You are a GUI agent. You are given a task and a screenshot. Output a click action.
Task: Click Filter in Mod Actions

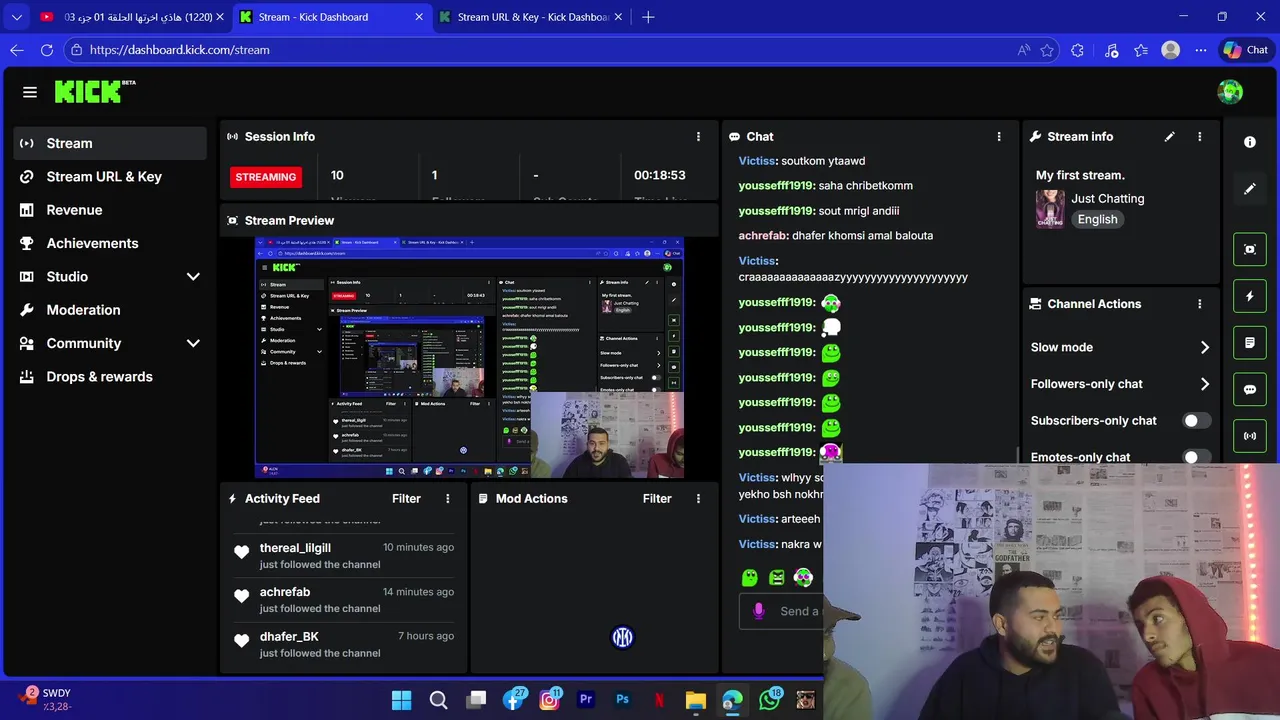[x=657, y=498]
